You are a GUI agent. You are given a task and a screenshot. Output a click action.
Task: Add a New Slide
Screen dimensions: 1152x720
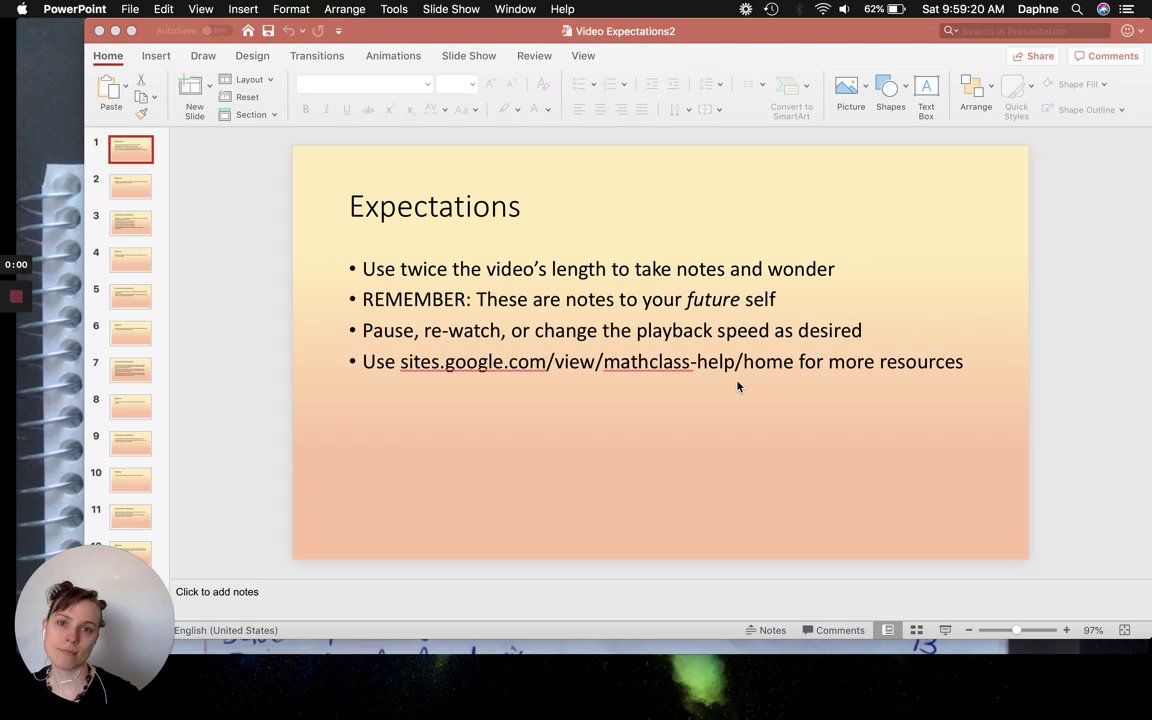192,97
